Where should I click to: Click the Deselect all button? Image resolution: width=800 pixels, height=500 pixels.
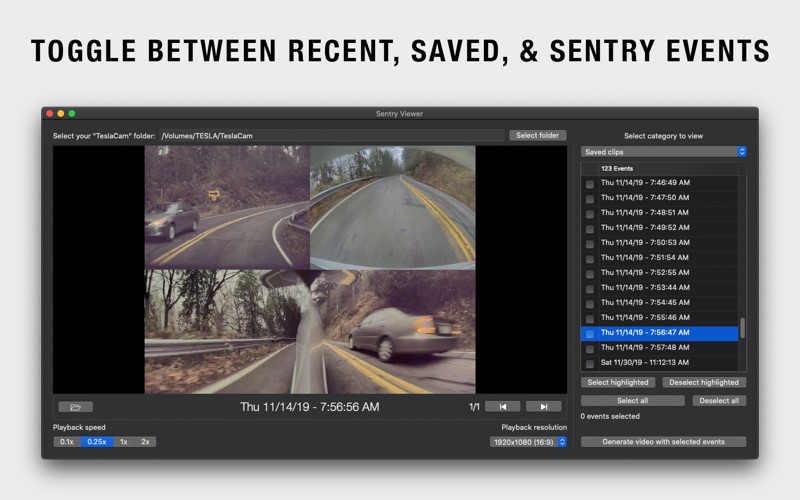(719, 401)
